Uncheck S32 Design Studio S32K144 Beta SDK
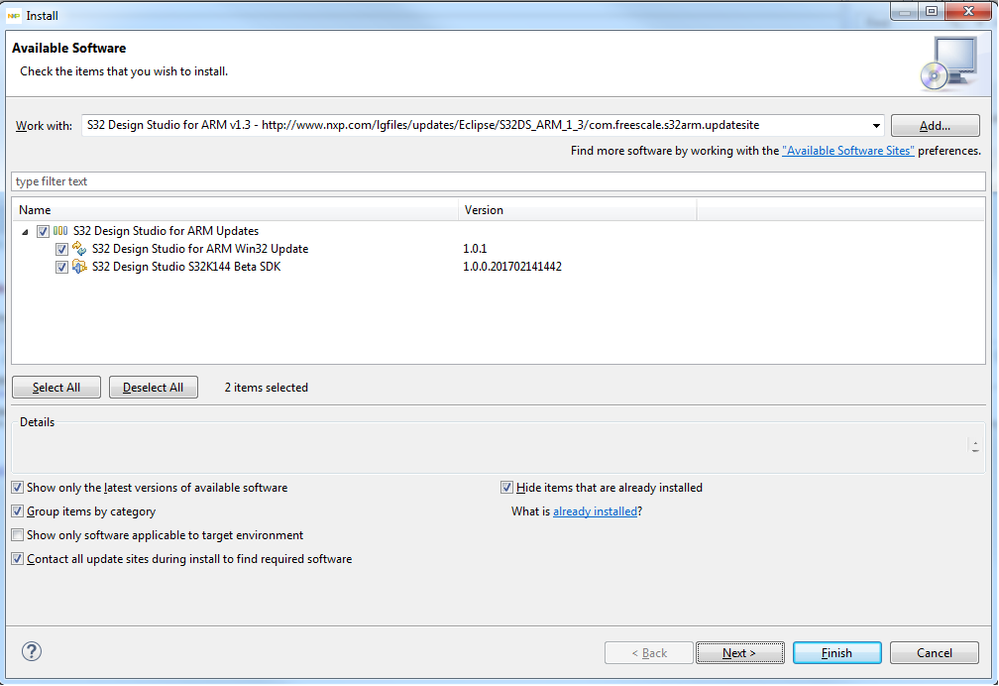 point(61,267)
